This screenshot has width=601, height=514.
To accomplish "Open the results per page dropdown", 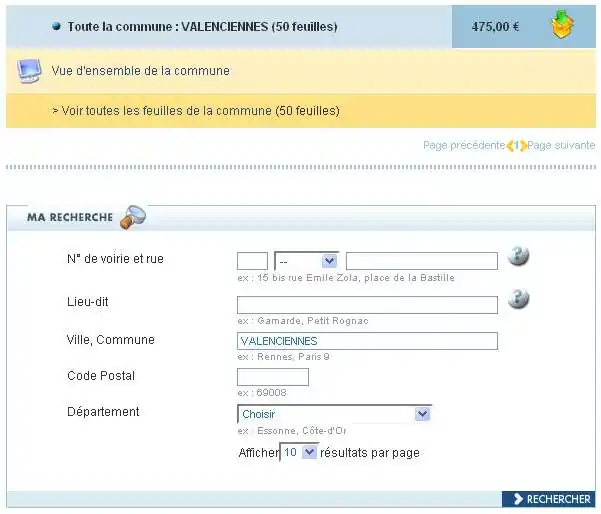I will (299, 453).
